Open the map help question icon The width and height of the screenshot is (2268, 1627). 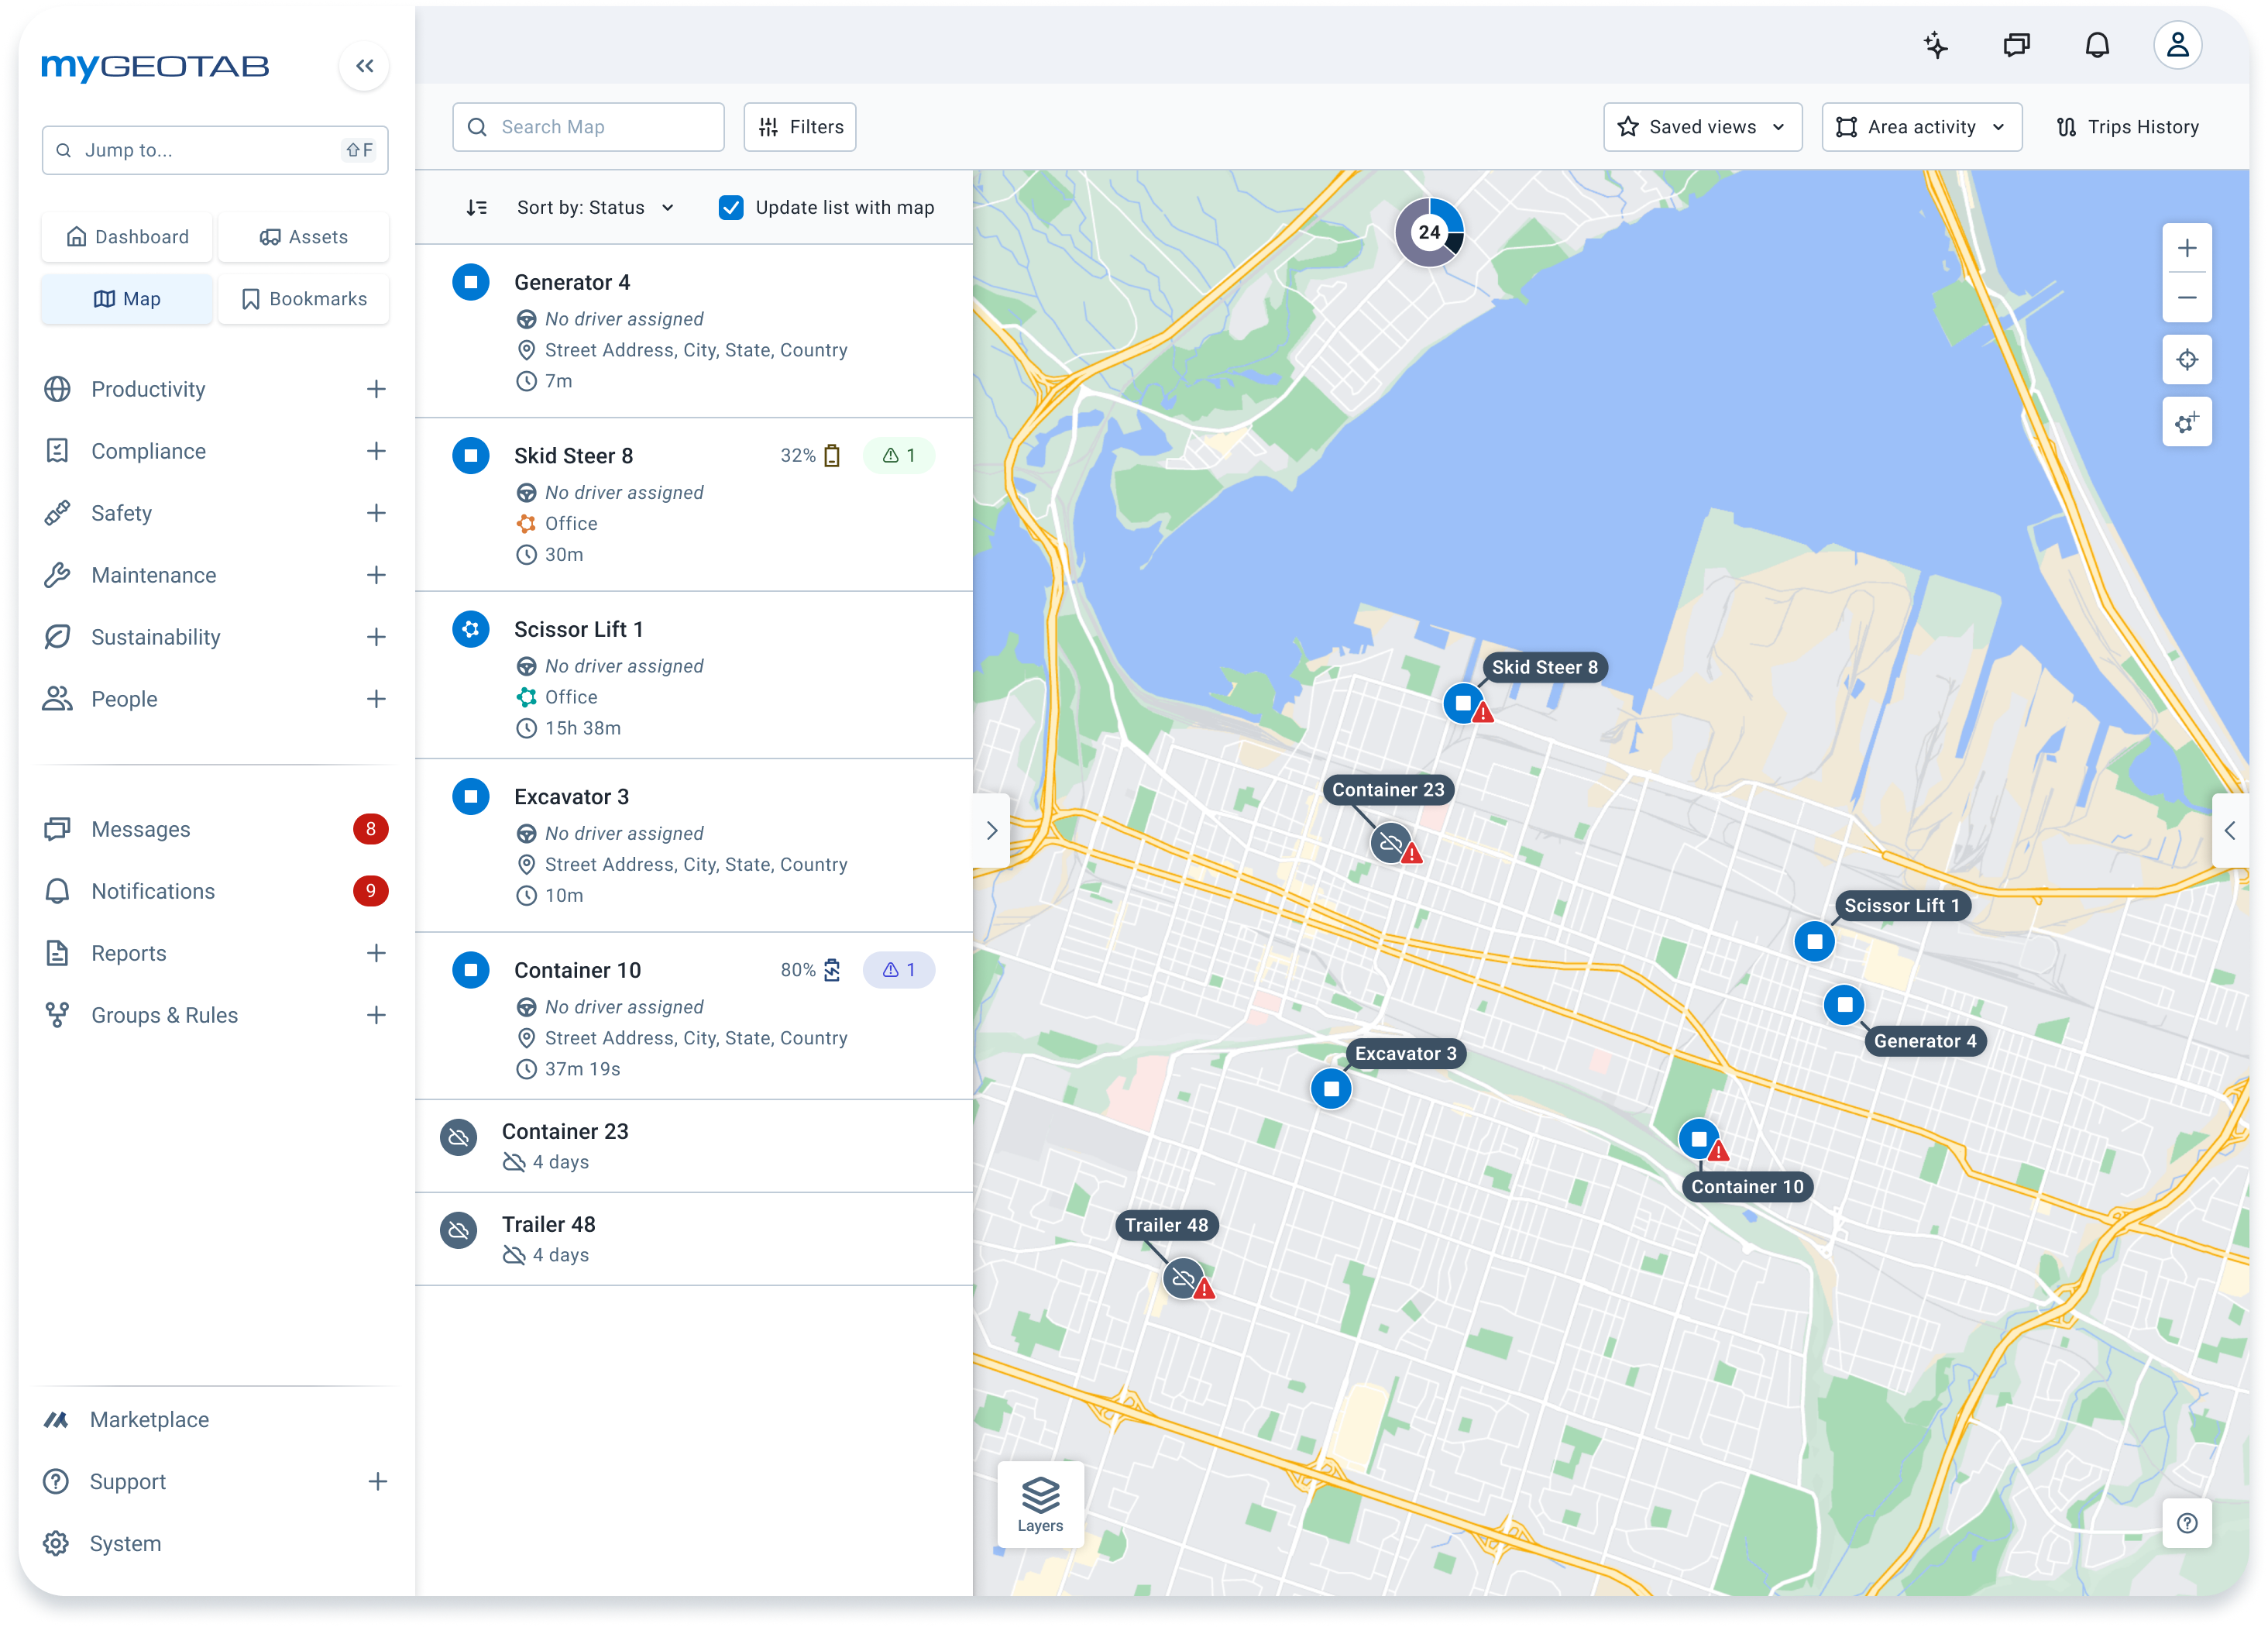[x=2187, y=1523]
